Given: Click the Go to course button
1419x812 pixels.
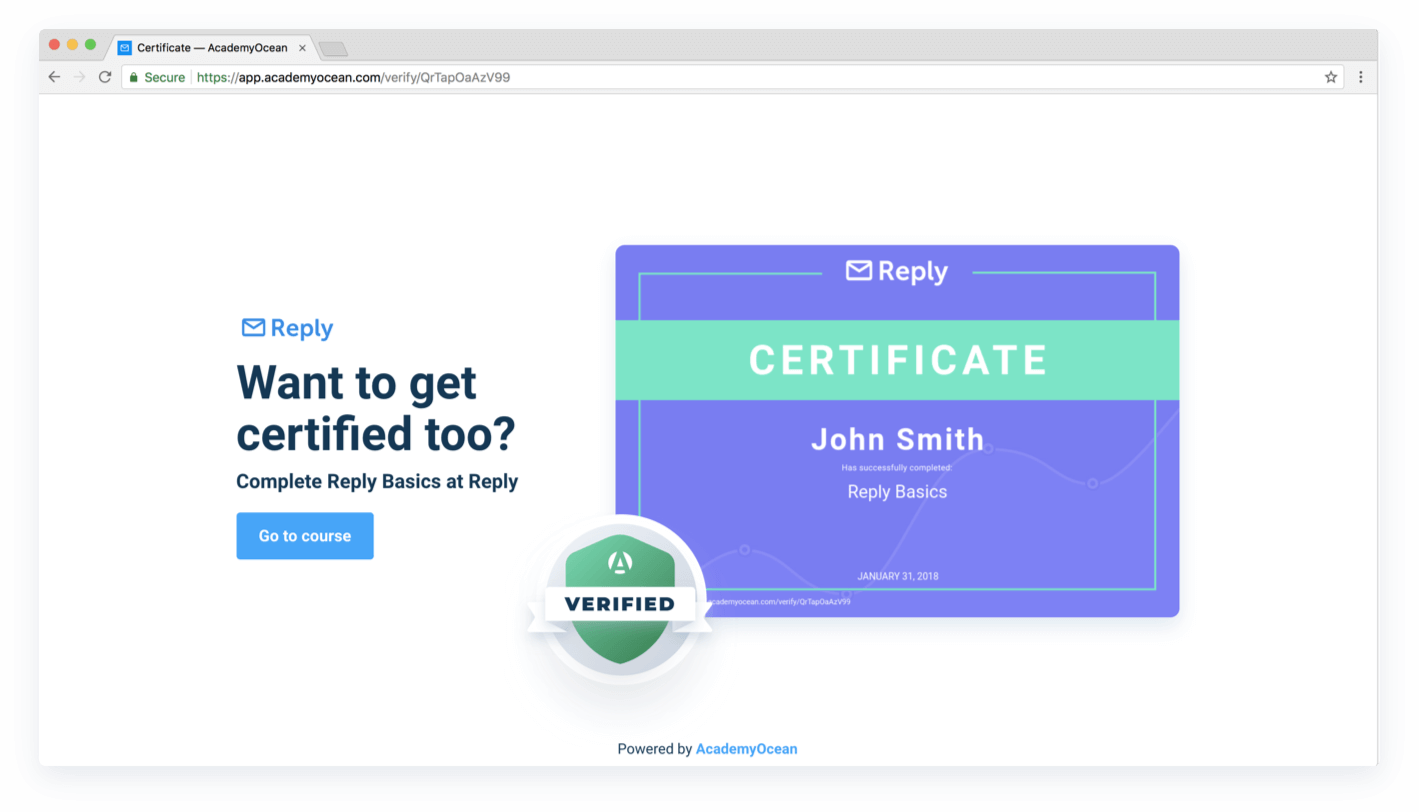Looking at the screenshot, I should click(305, 536).
